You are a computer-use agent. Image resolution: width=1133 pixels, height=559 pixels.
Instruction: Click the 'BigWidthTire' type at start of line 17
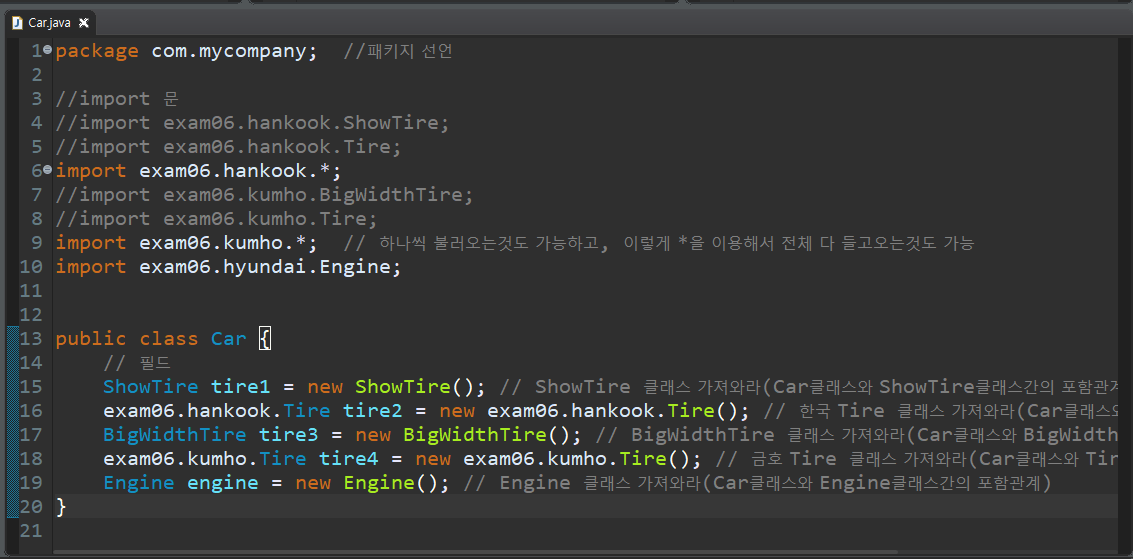[174, 434]
